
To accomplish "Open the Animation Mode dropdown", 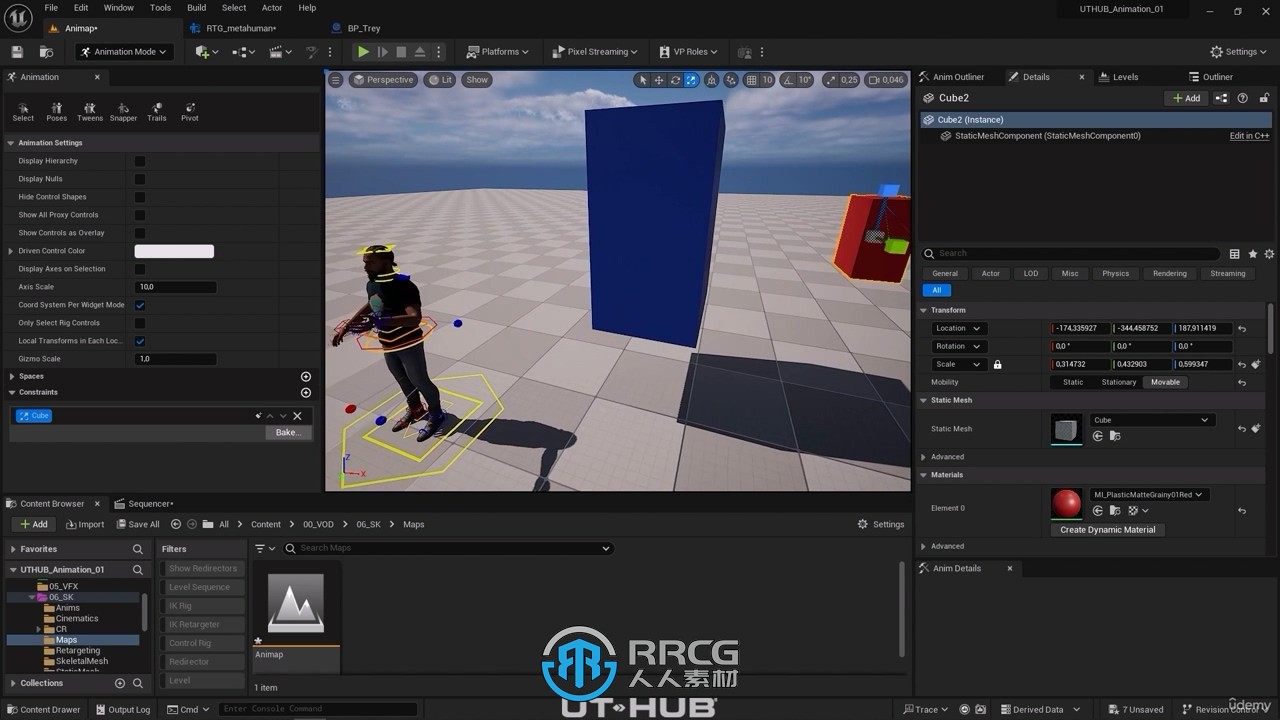I will click(124, 52).
